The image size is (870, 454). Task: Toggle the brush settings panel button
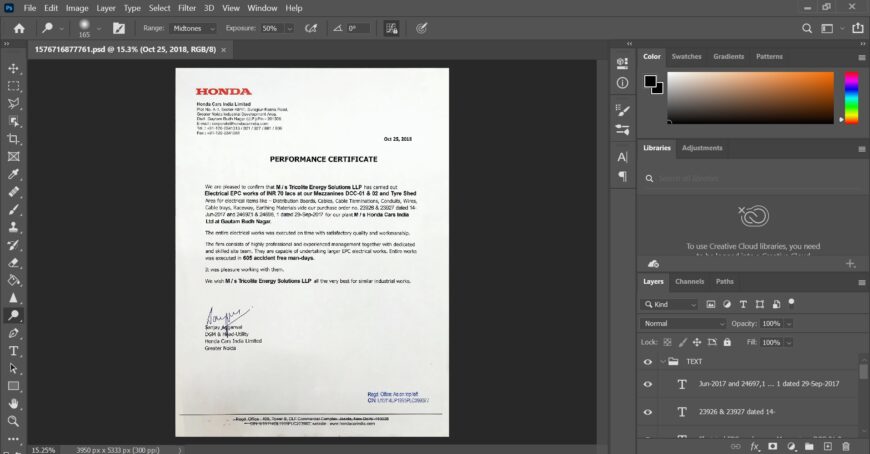click(x=119, y=28)
